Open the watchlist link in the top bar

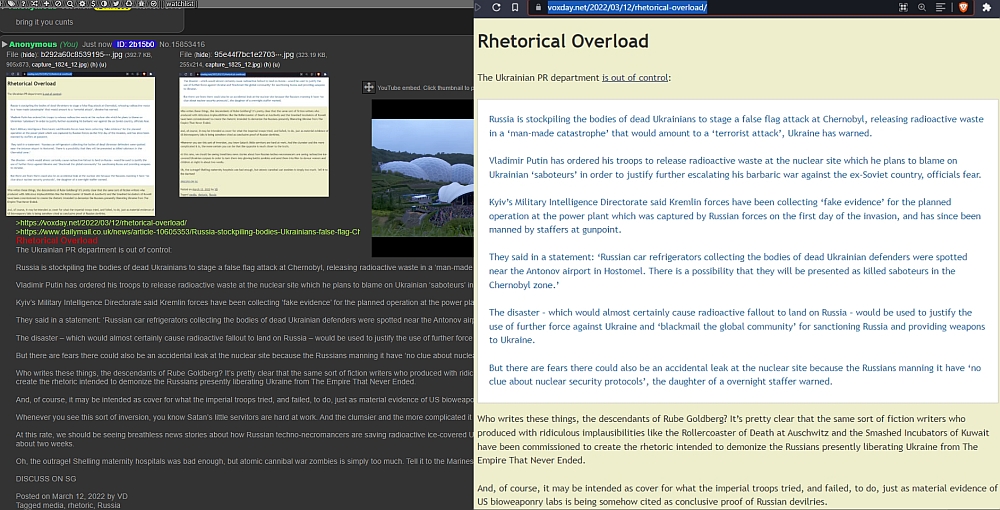point(180,4)
